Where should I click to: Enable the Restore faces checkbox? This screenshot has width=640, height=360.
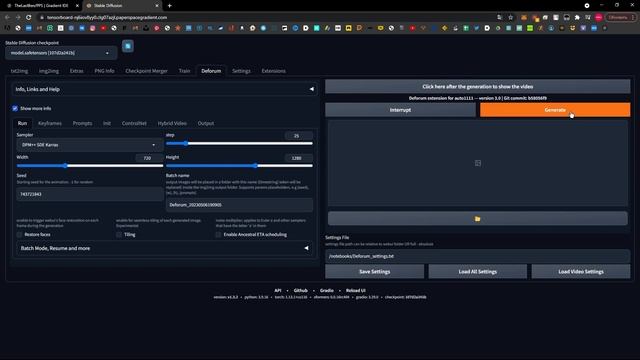point(20,235)
